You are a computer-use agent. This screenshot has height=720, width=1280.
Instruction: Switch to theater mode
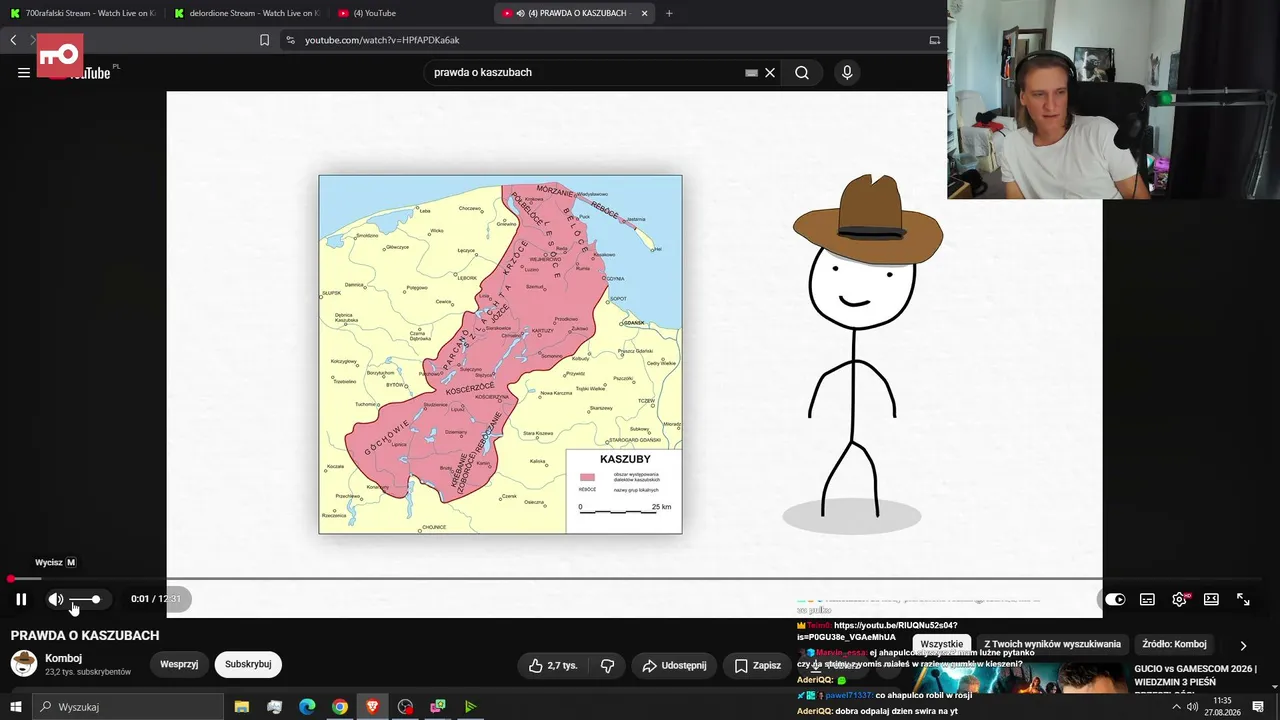point(1211,599)
